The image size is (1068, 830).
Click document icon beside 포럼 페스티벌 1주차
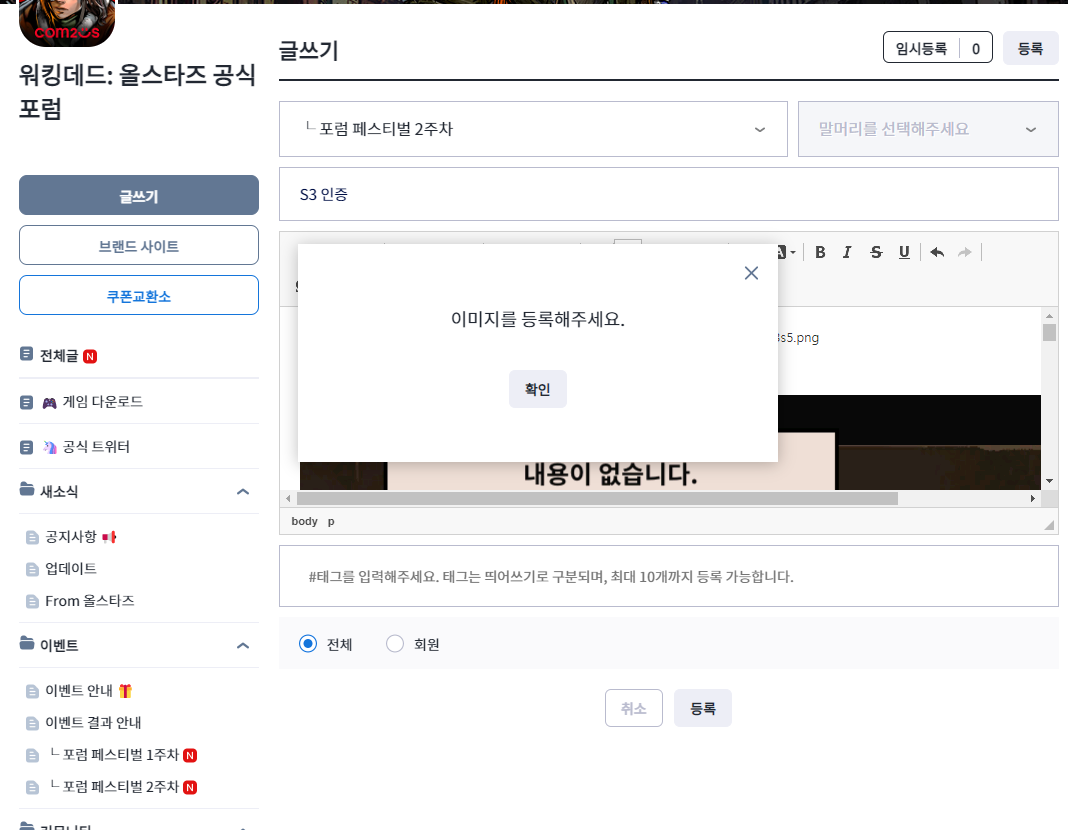click(32, 755)
